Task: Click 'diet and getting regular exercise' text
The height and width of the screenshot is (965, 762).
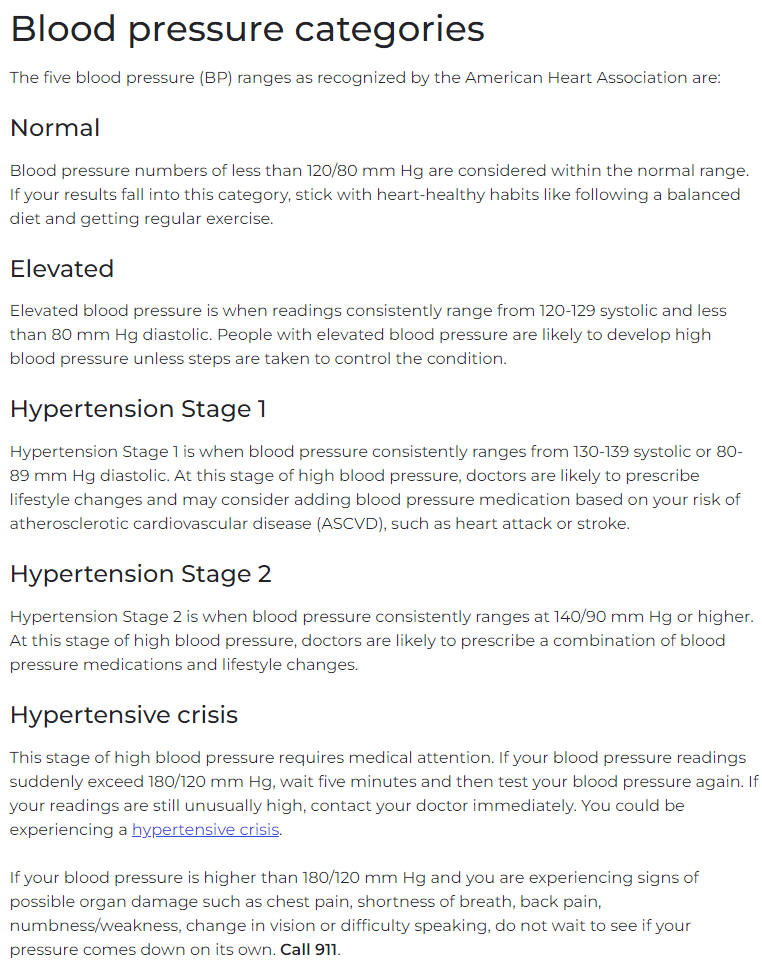Action: 141,218
